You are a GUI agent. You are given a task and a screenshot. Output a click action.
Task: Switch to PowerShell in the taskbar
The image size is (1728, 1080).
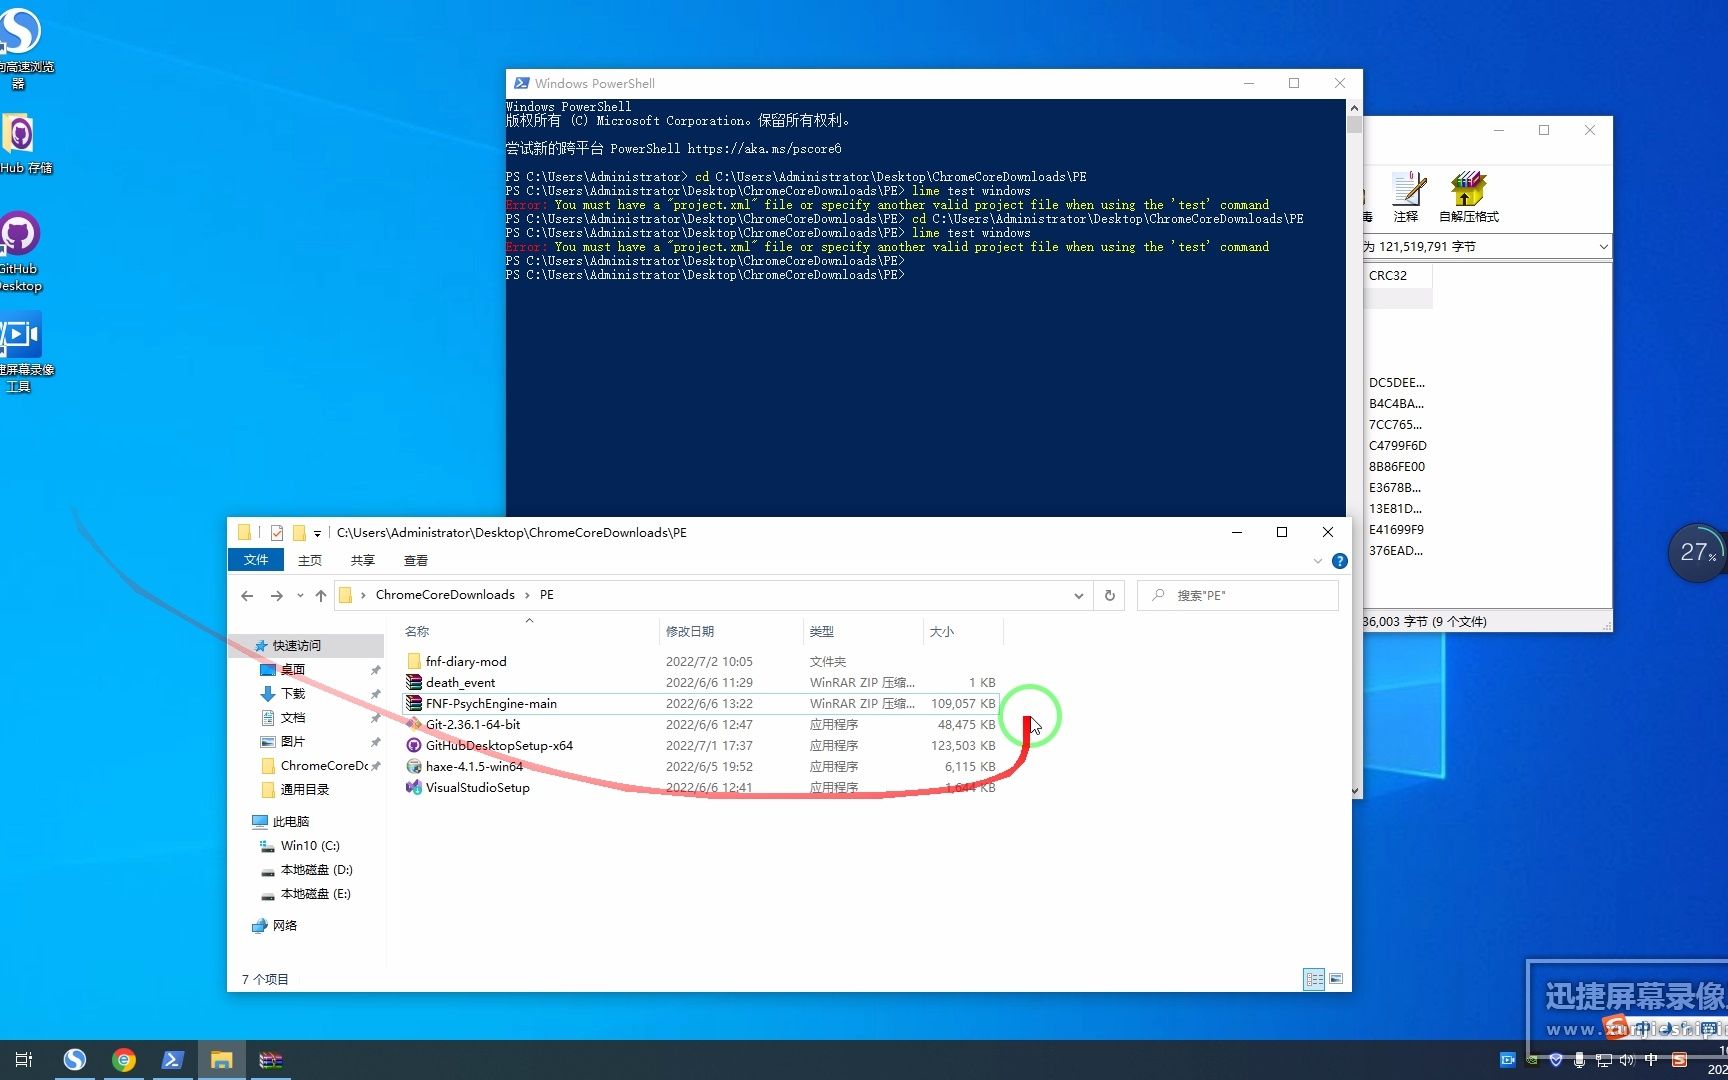point(172,1060)
